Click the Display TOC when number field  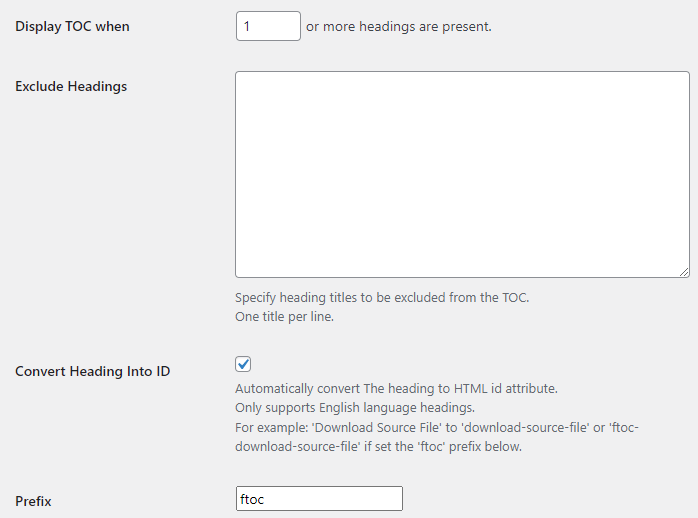268,26
